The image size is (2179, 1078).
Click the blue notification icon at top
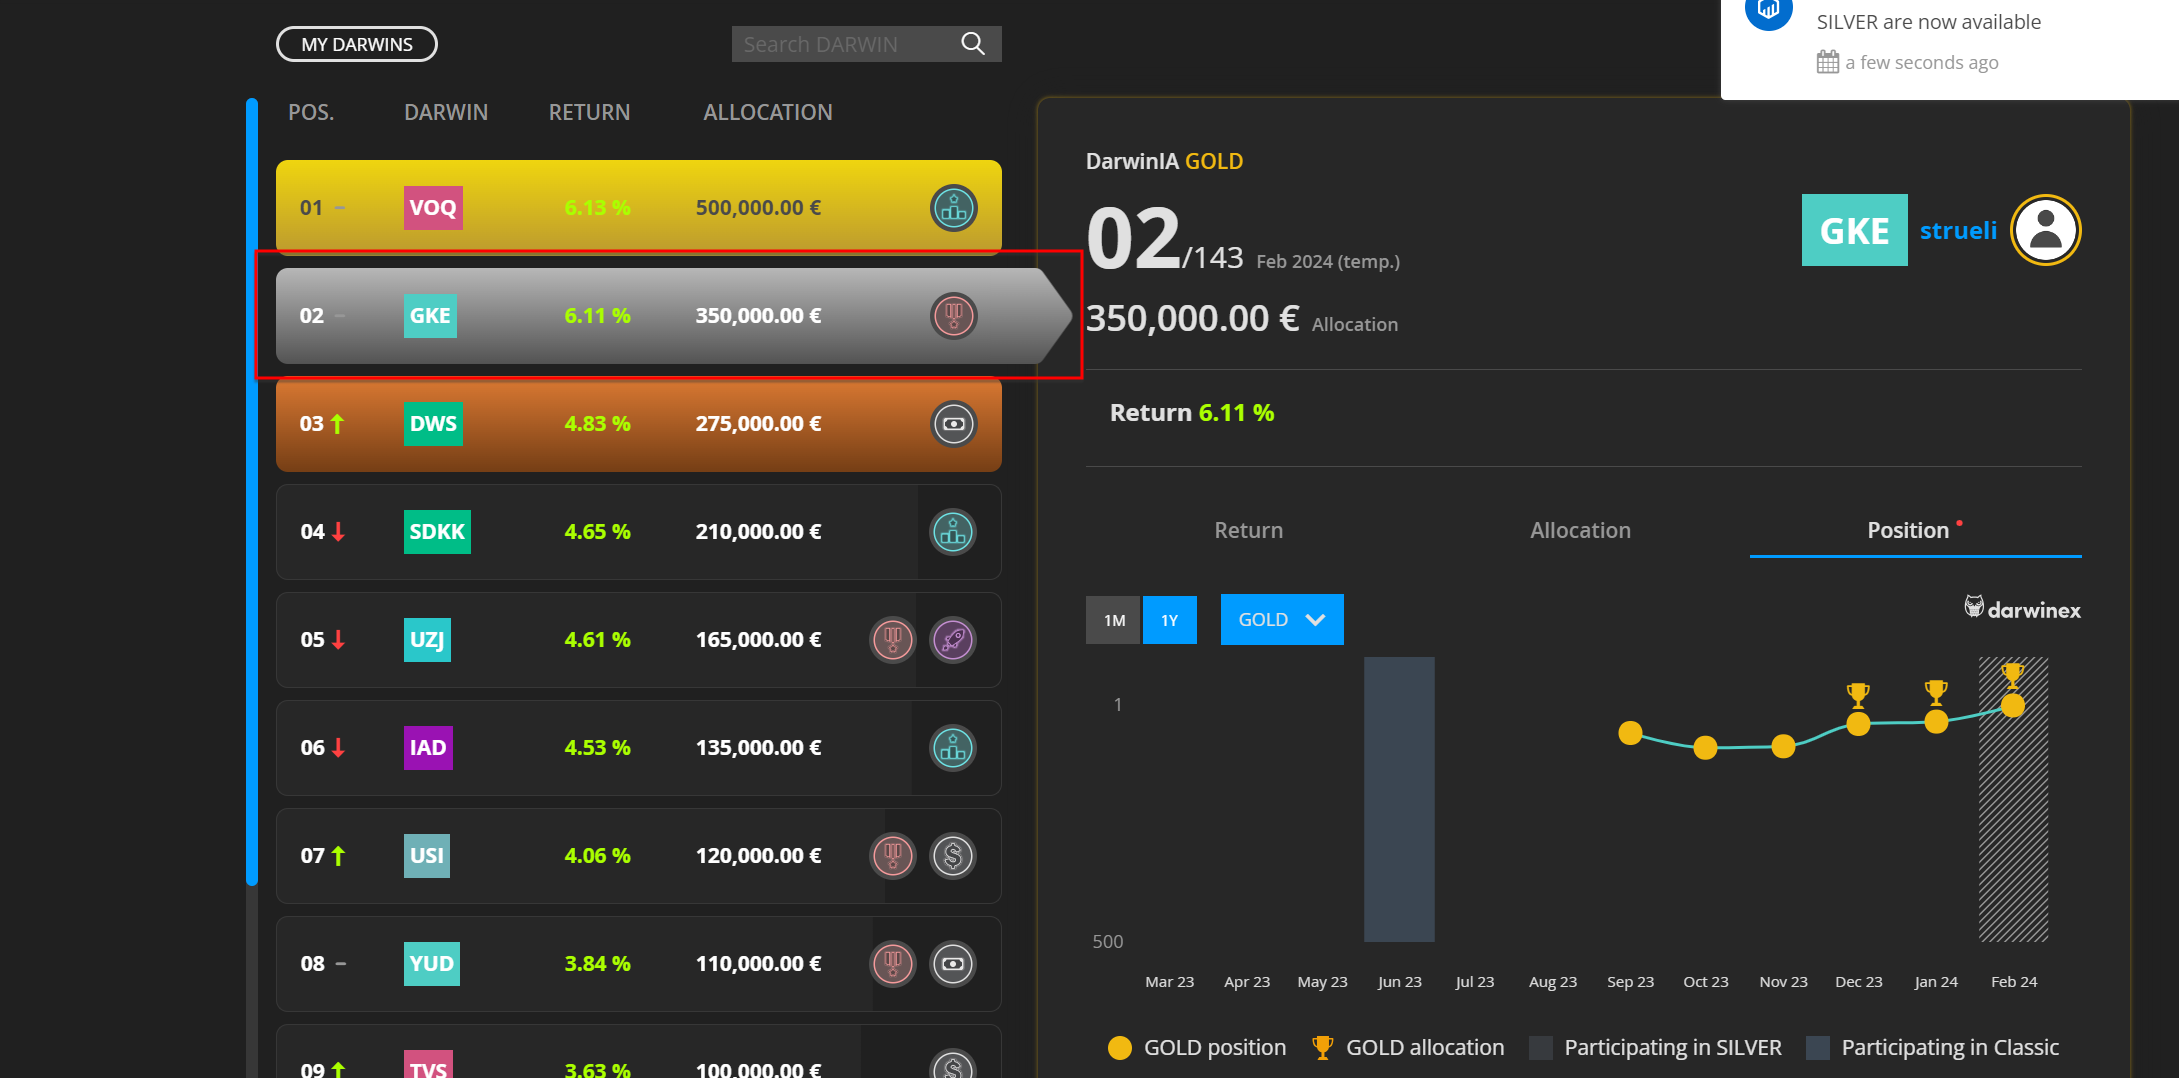[1768, 10]
